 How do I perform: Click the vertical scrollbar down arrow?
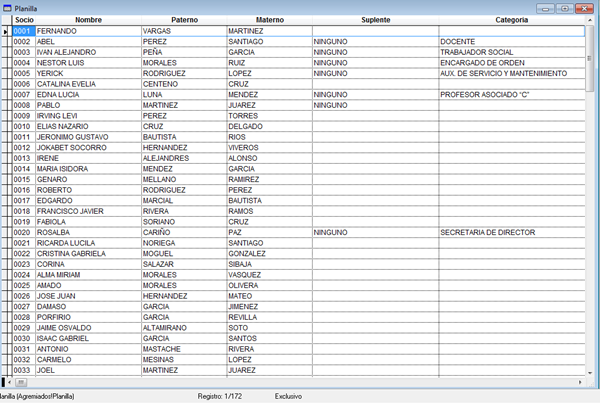click(x=590, y=373)
